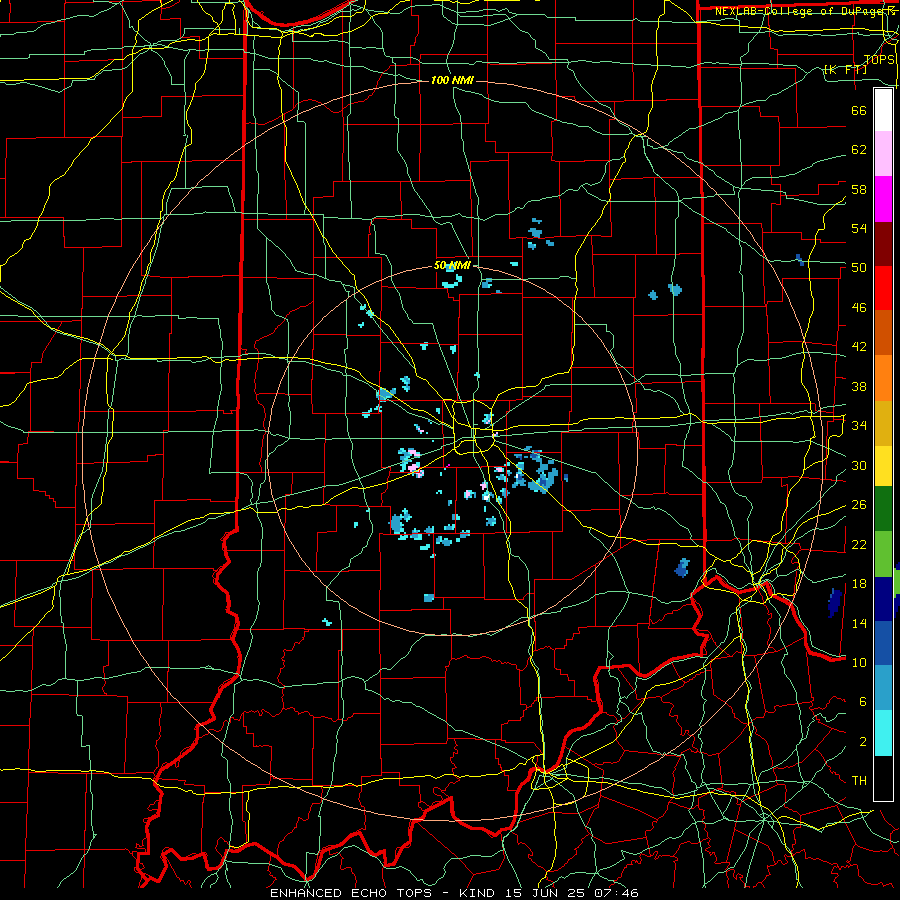Click the 'TOPS' legend heading

click(x=879, y=59)
